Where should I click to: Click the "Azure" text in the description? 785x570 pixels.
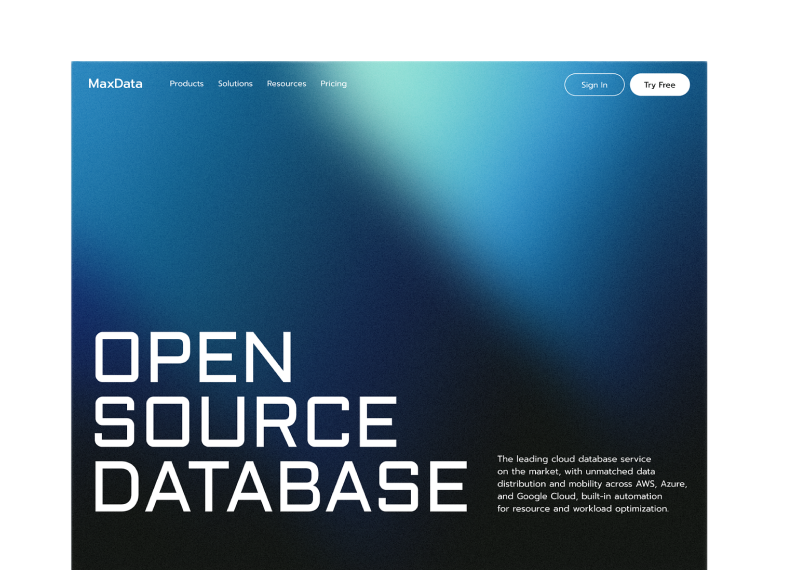pos(673,484)
